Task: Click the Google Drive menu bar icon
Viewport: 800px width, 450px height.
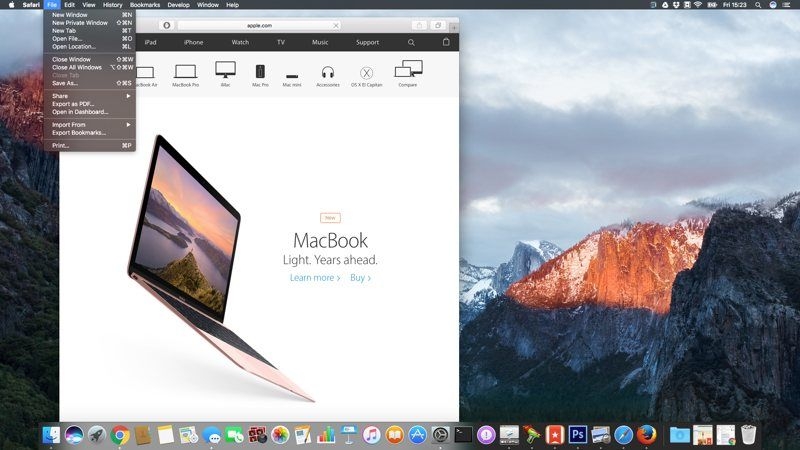Action: point(665,5)
